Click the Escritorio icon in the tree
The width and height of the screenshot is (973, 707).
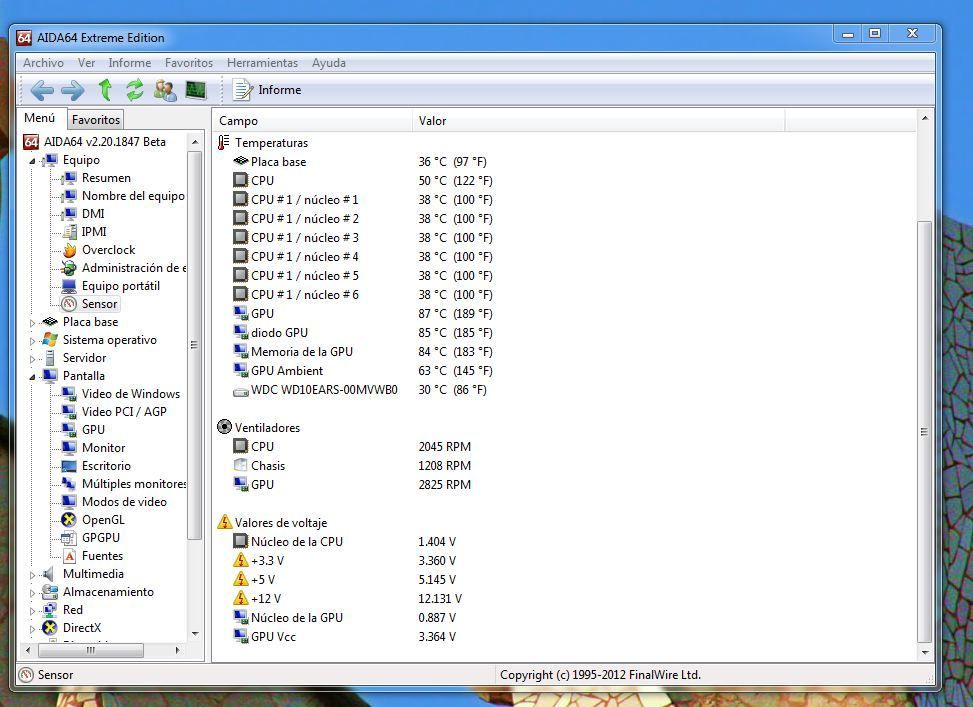click(x=70, y=466)
